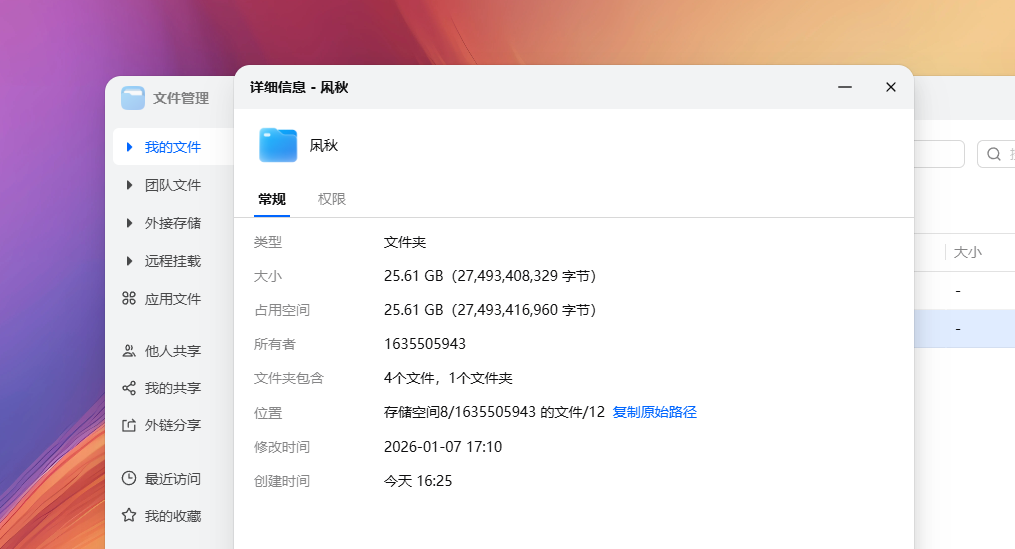The image size is (1015, 549).
Task: Click the text 4个文件，1个文件夹
Action: pos(448,378)
